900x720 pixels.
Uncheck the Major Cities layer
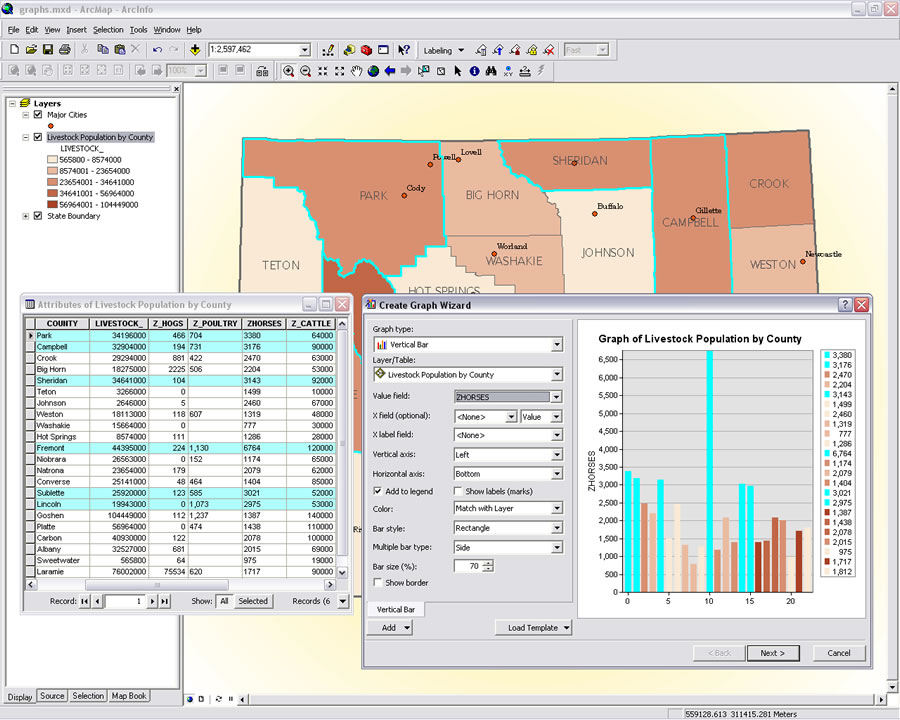(38, 115)
